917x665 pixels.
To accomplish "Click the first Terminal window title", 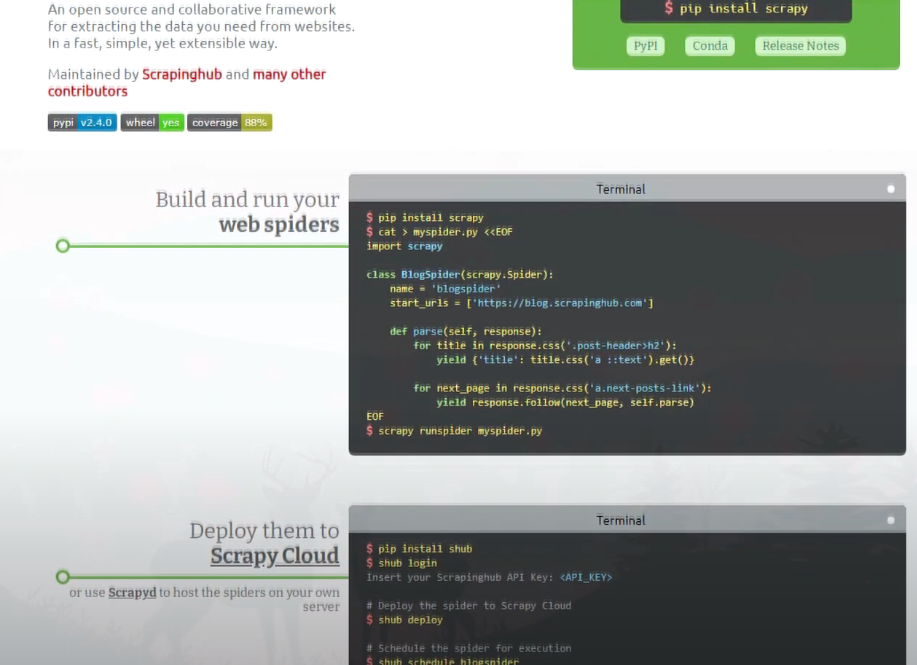I will 620,189.
